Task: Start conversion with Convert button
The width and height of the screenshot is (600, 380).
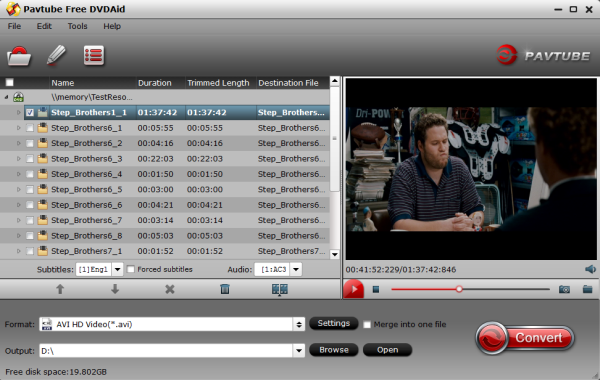Action: tap(525, 338)
